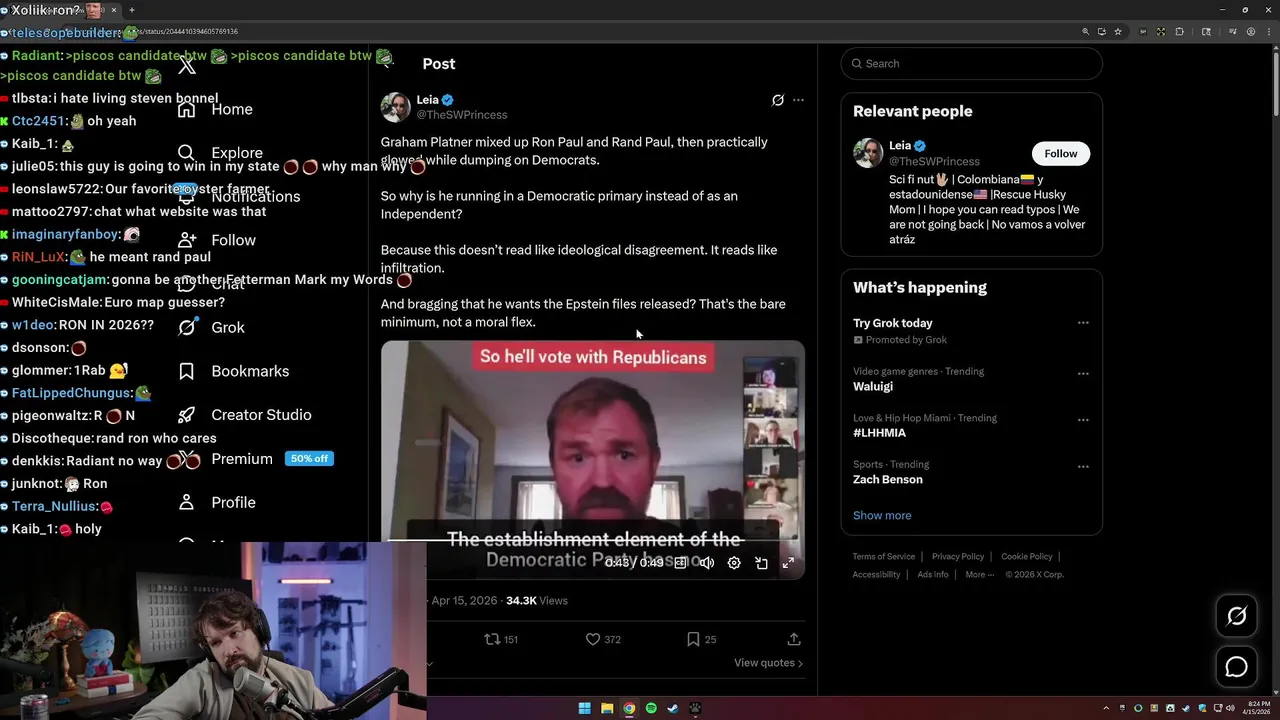The image size is (1280, 720).
Task: Open options for the Waluigi trend
Action: click(x=1082, y=373)
